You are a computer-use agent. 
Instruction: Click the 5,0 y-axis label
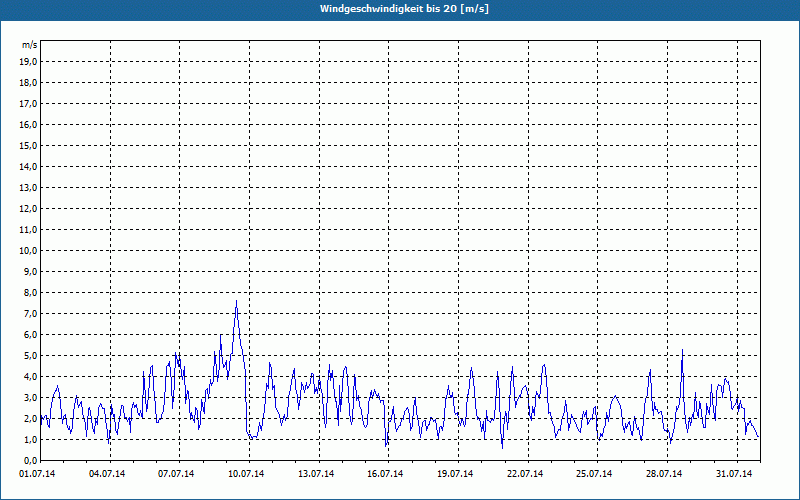[x=30, y=356]
